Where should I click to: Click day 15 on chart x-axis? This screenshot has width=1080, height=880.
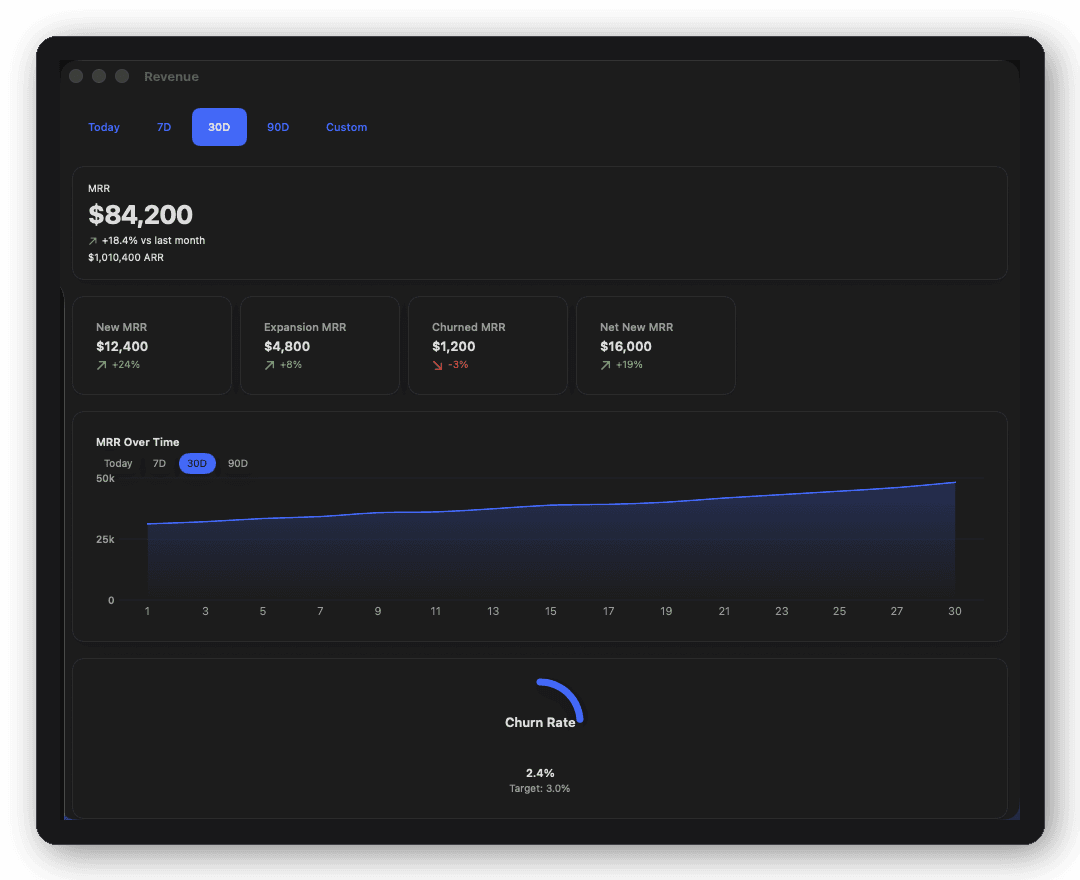(551, 611)
